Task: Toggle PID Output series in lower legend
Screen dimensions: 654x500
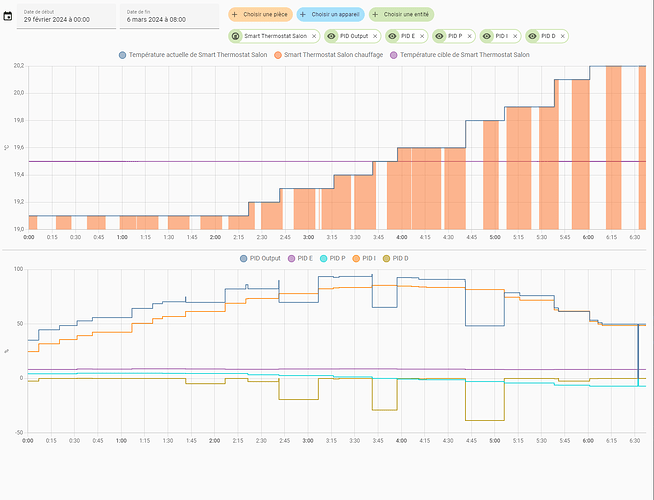Action: coord(260,259)
